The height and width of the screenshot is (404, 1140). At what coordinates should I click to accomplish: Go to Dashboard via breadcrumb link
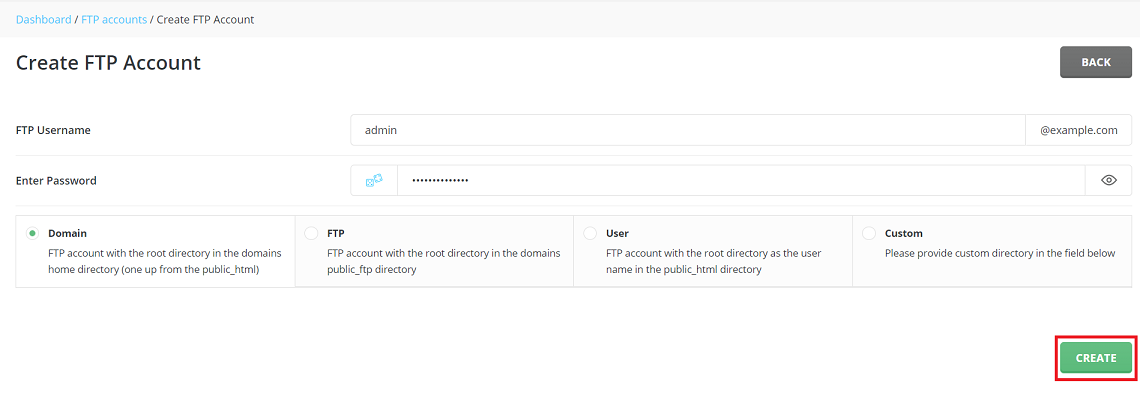[44, 20]
